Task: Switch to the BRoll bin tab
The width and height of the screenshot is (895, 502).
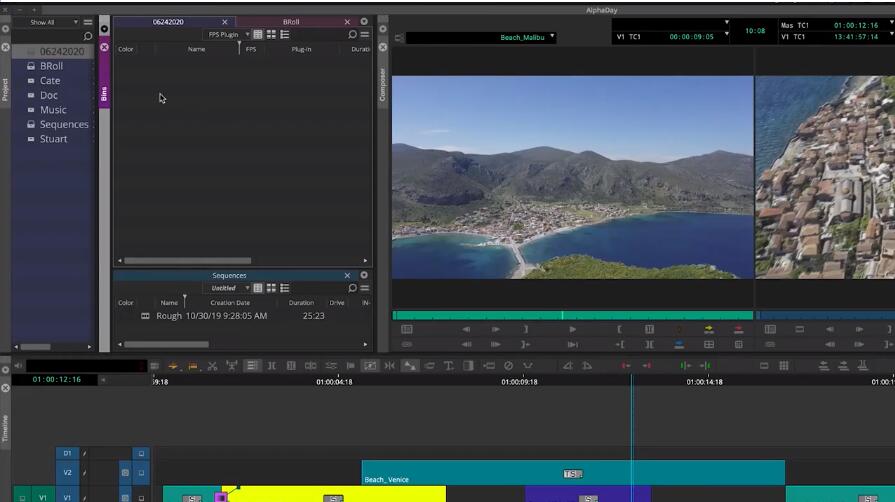Action: pyautogui.click(x=291, y=21)
